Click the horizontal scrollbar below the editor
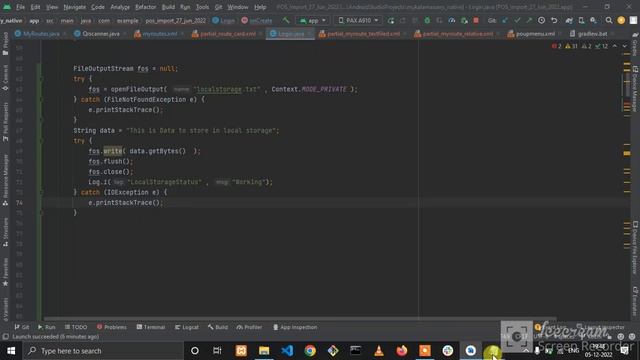This screenshot has height=360, width=640. 300,318
